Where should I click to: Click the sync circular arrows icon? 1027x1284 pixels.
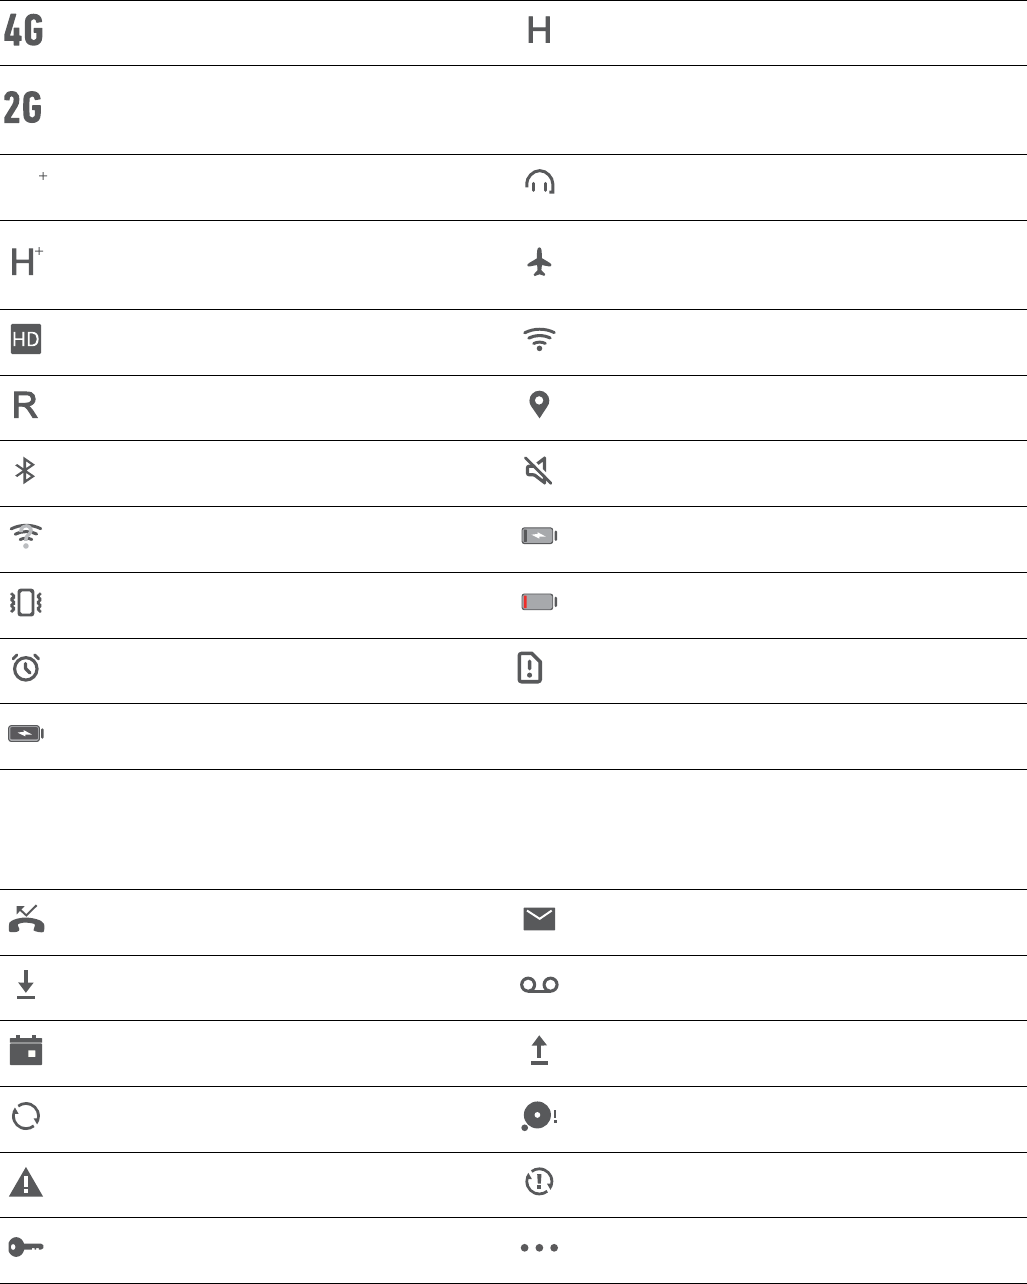pos(25,1116)
